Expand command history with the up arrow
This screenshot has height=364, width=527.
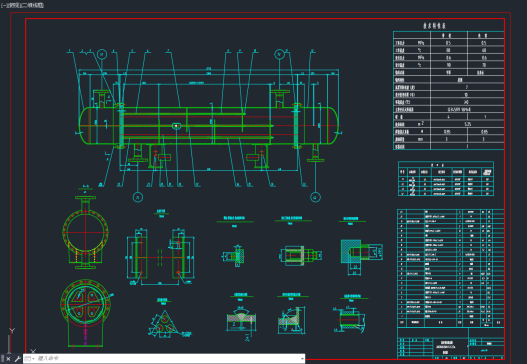pyautogui.click(x=302, y=359)
